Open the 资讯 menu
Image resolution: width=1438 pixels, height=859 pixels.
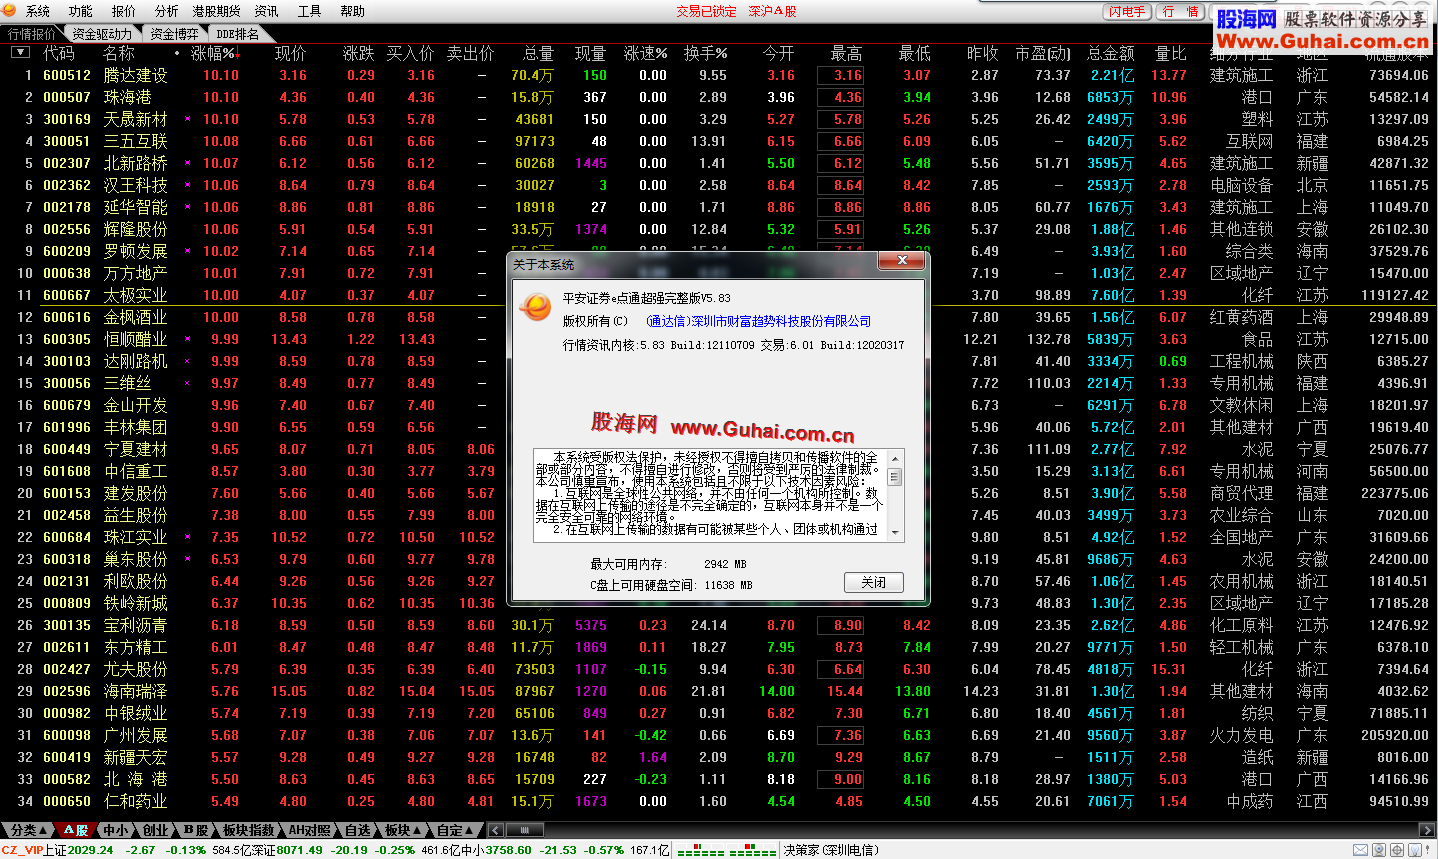click(x=267, y=11)
